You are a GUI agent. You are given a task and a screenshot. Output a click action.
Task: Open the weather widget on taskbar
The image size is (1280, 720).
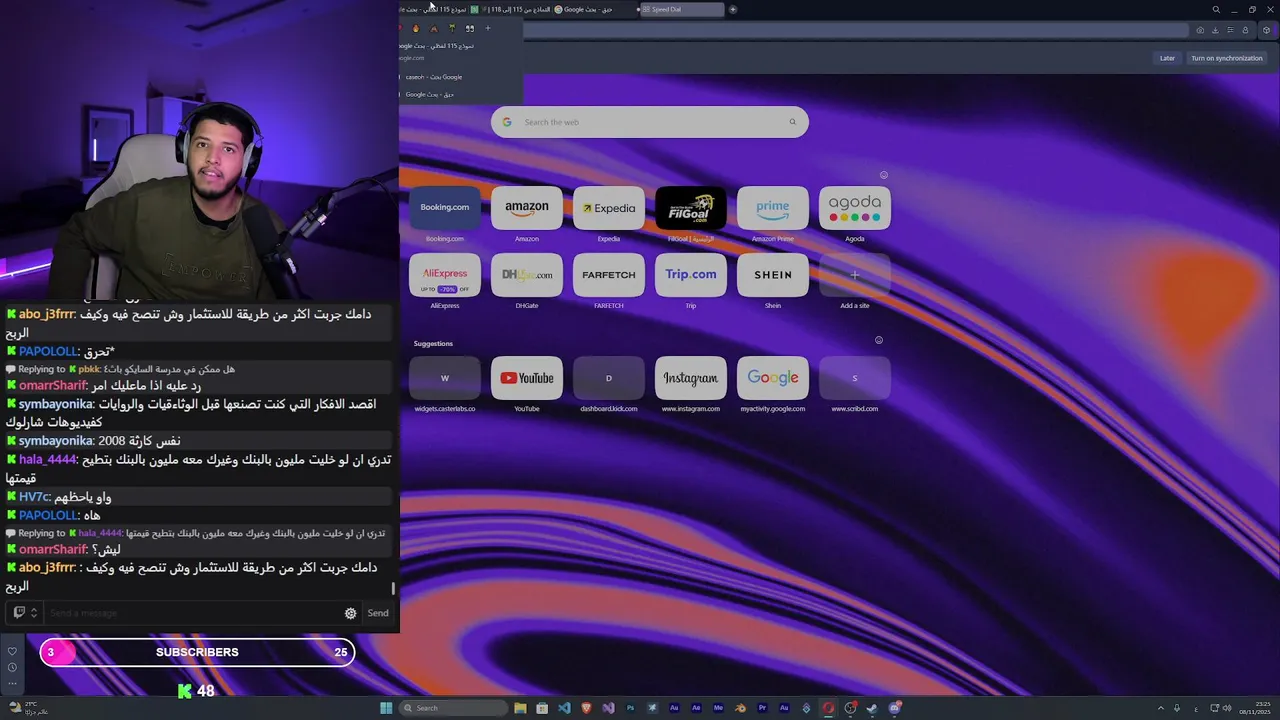click(28, 708)
